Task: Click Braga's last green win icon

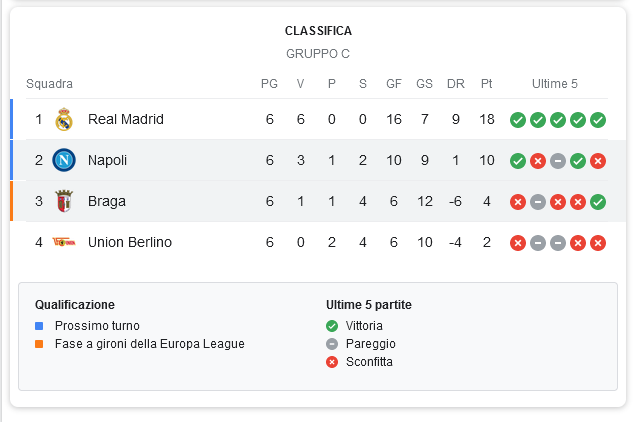Action: 598,202
